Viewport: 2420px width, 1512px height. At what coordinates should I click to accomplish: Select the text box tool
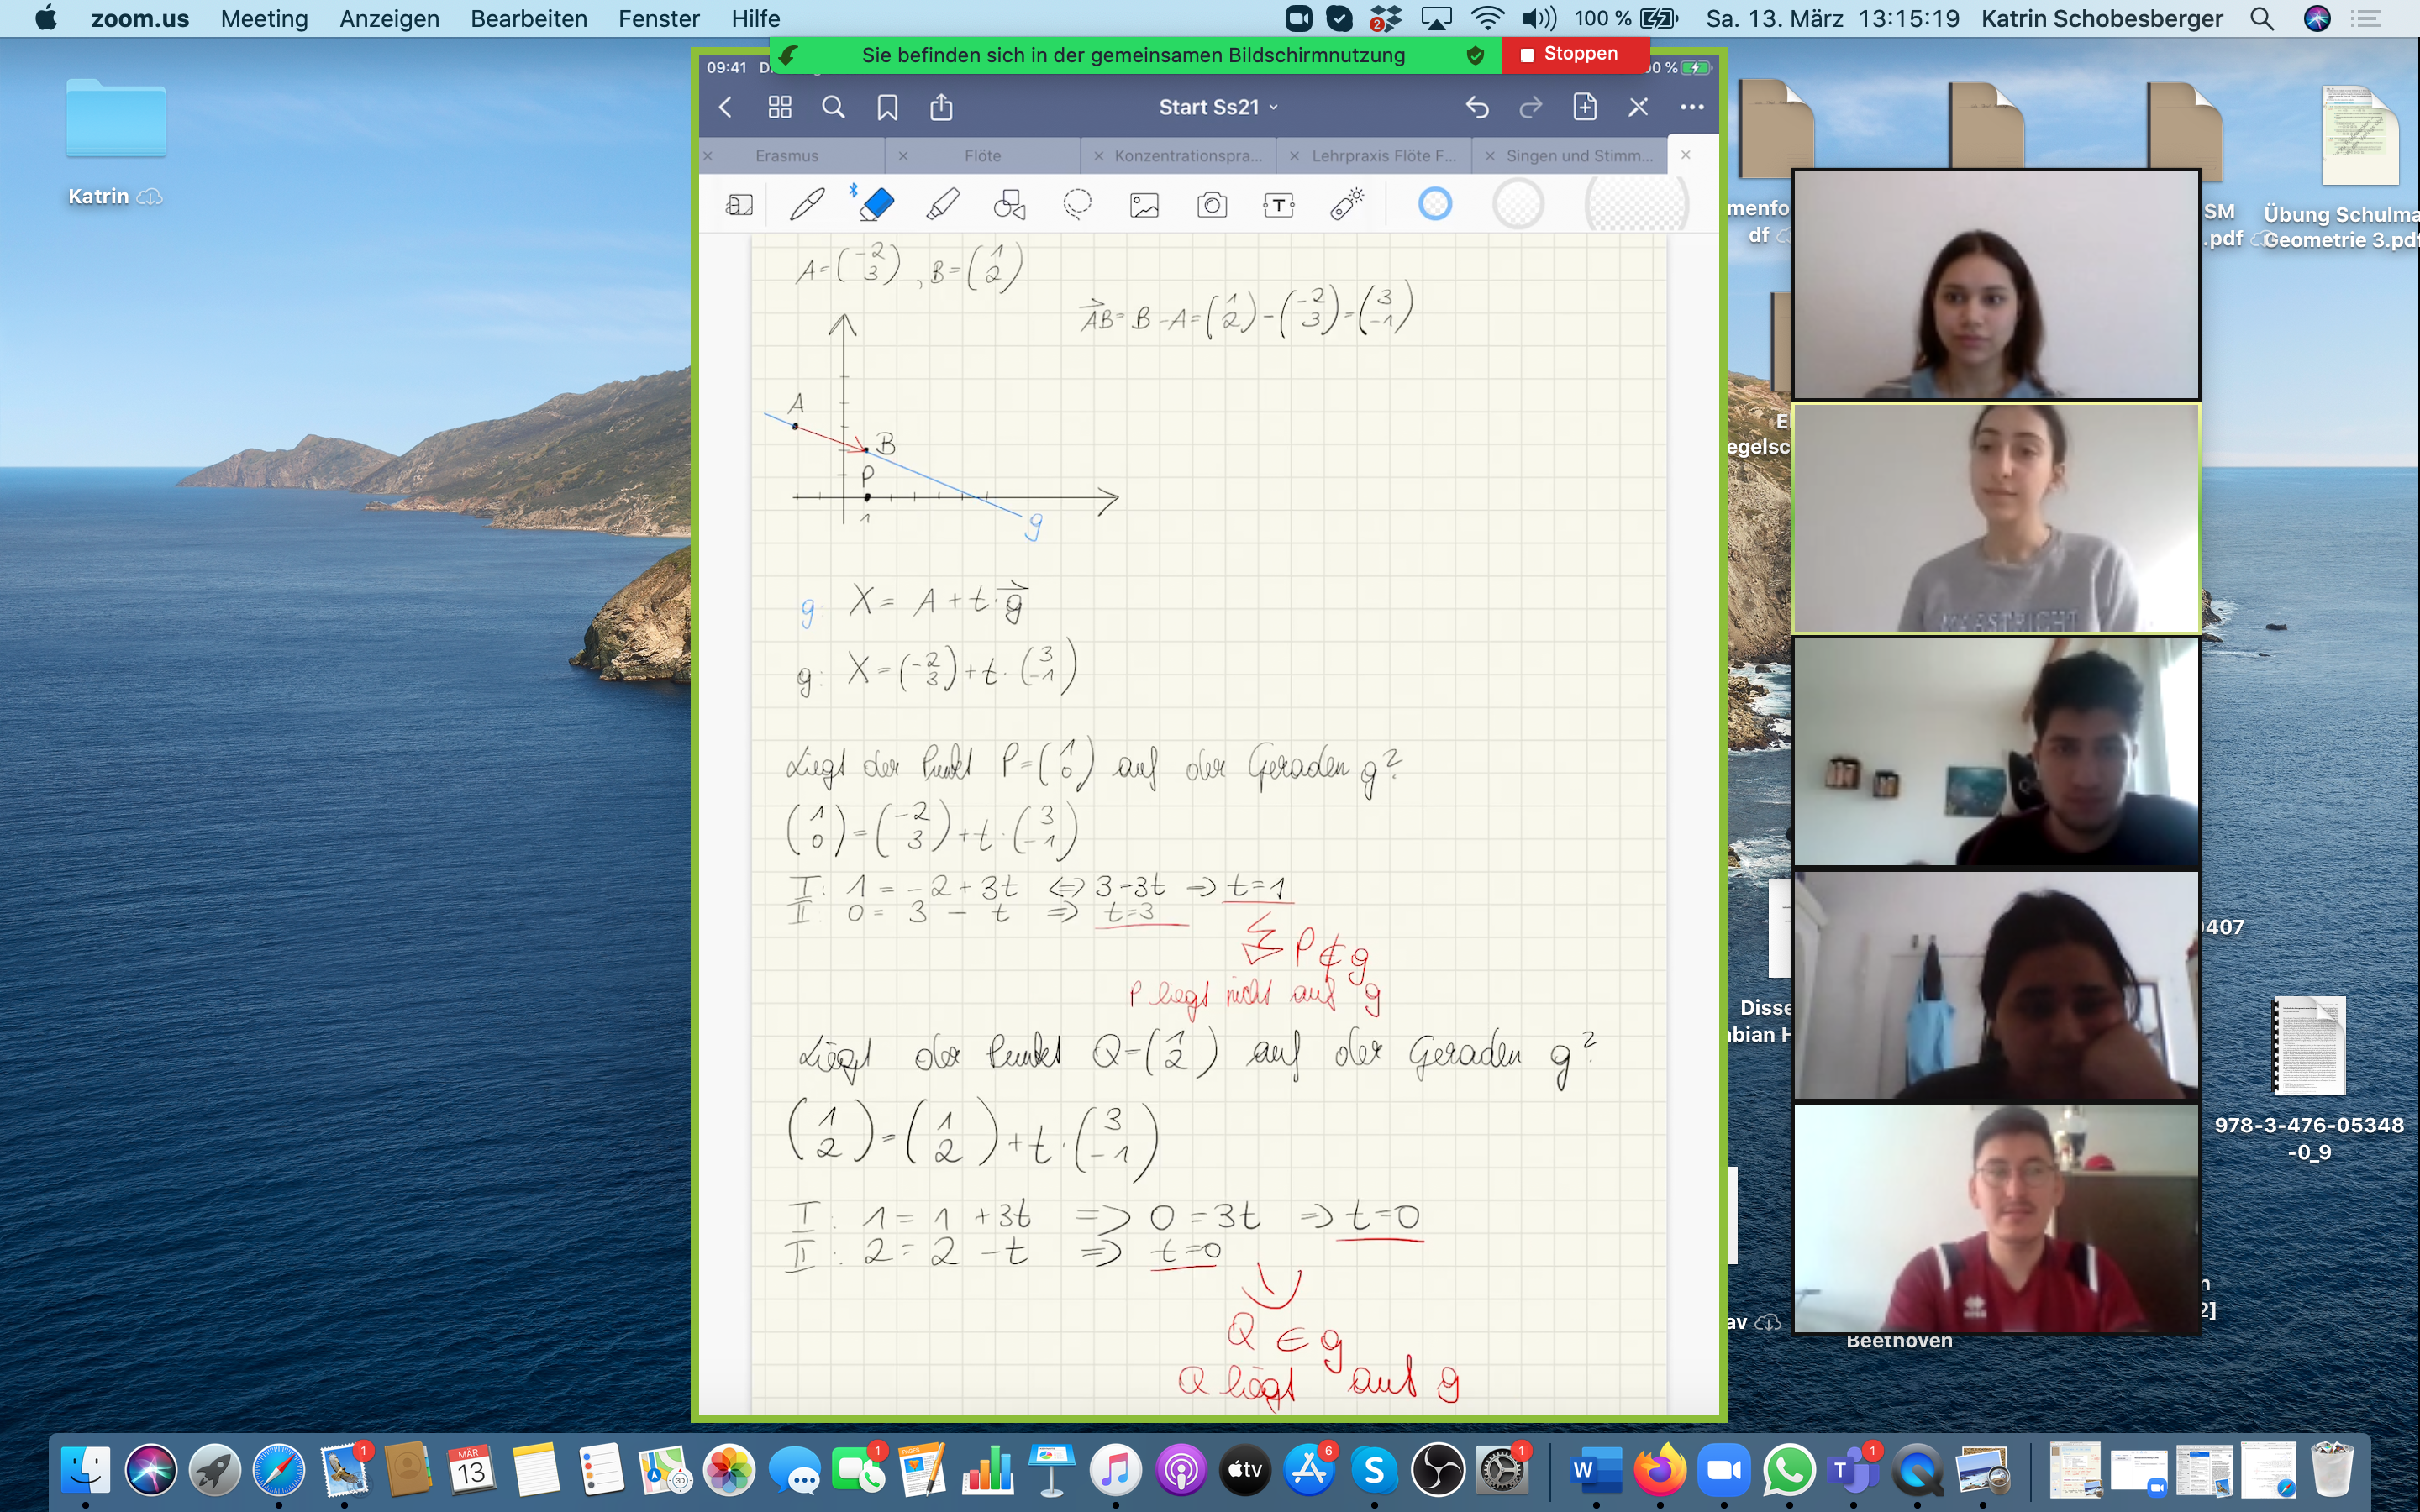[1279, 206]
